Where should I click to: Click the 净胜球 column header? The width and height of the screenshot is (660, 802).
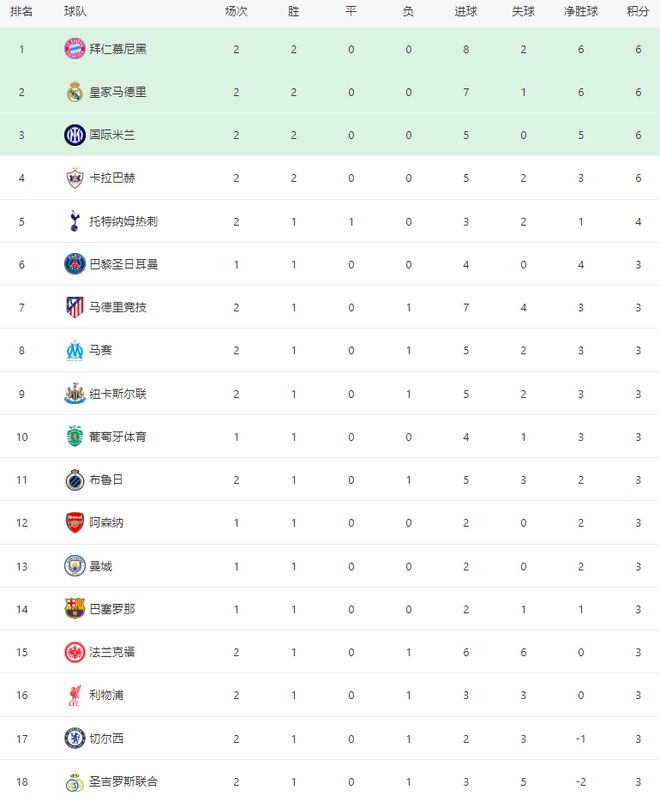[580, 11]
